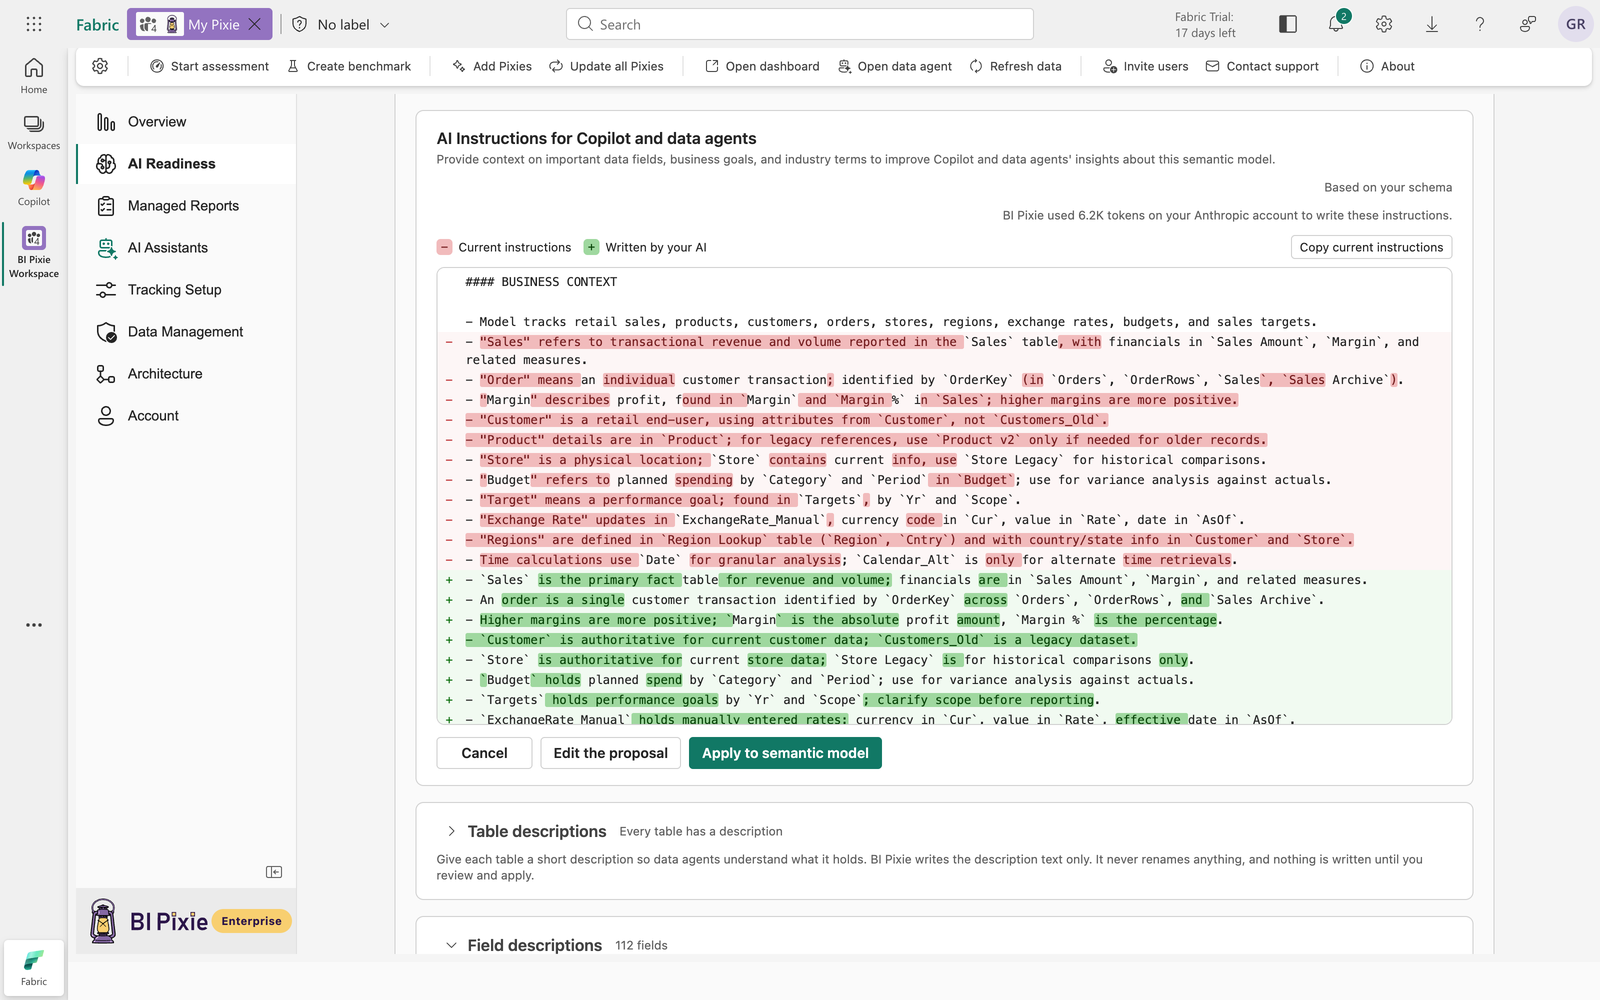1600x1000 pixels.
Task: Click Create benchmark in toolbar
Action: [349, 66]
